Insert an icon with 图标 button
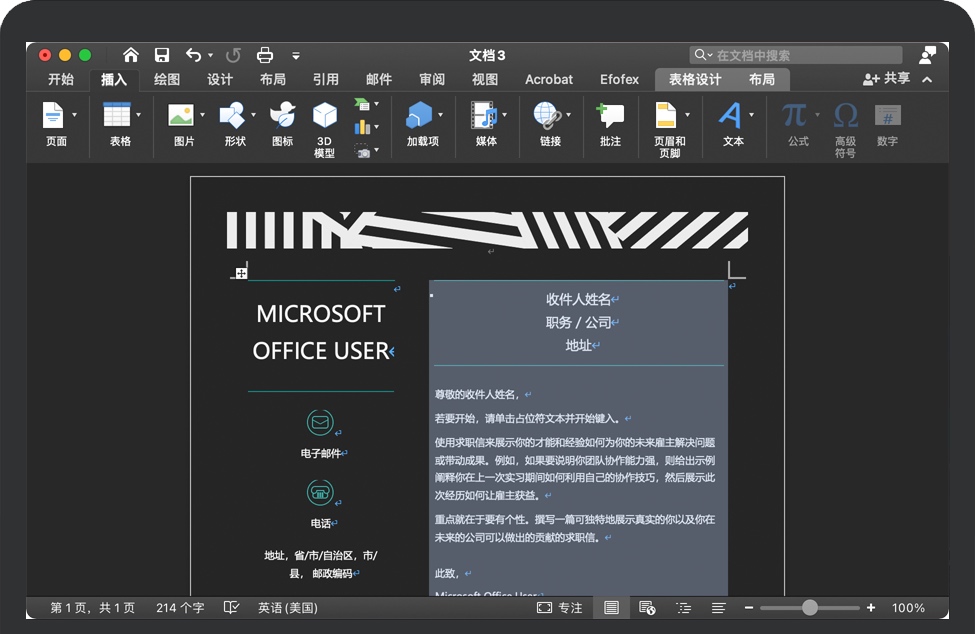The image size is (975, 634). [x=282, y=116]
